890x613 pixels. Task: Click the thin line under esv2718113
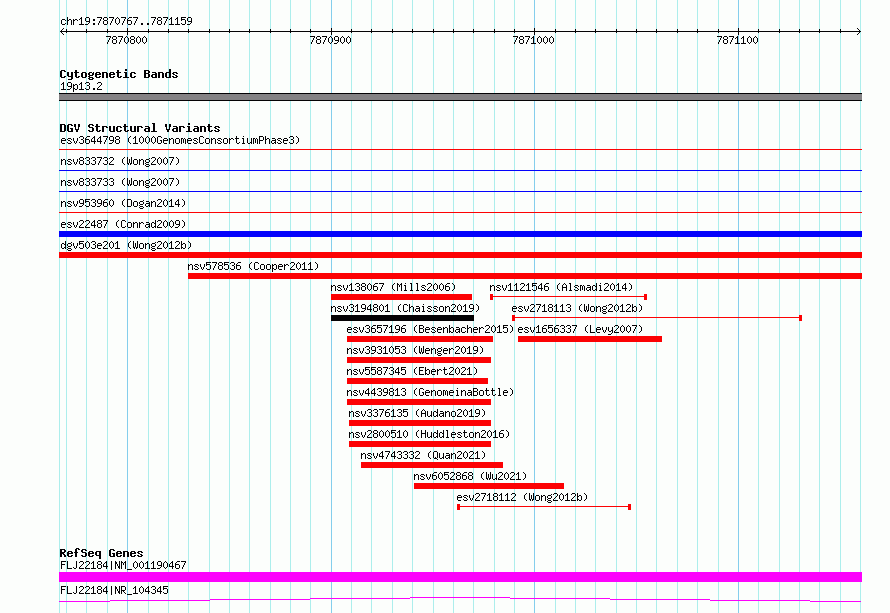coord(657,318)
